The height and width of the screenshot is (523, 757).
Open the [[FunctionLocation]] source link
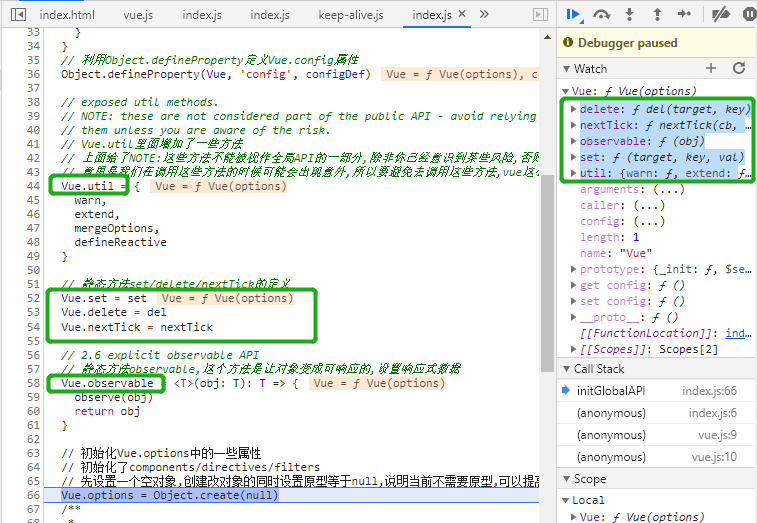pos(738,333)
